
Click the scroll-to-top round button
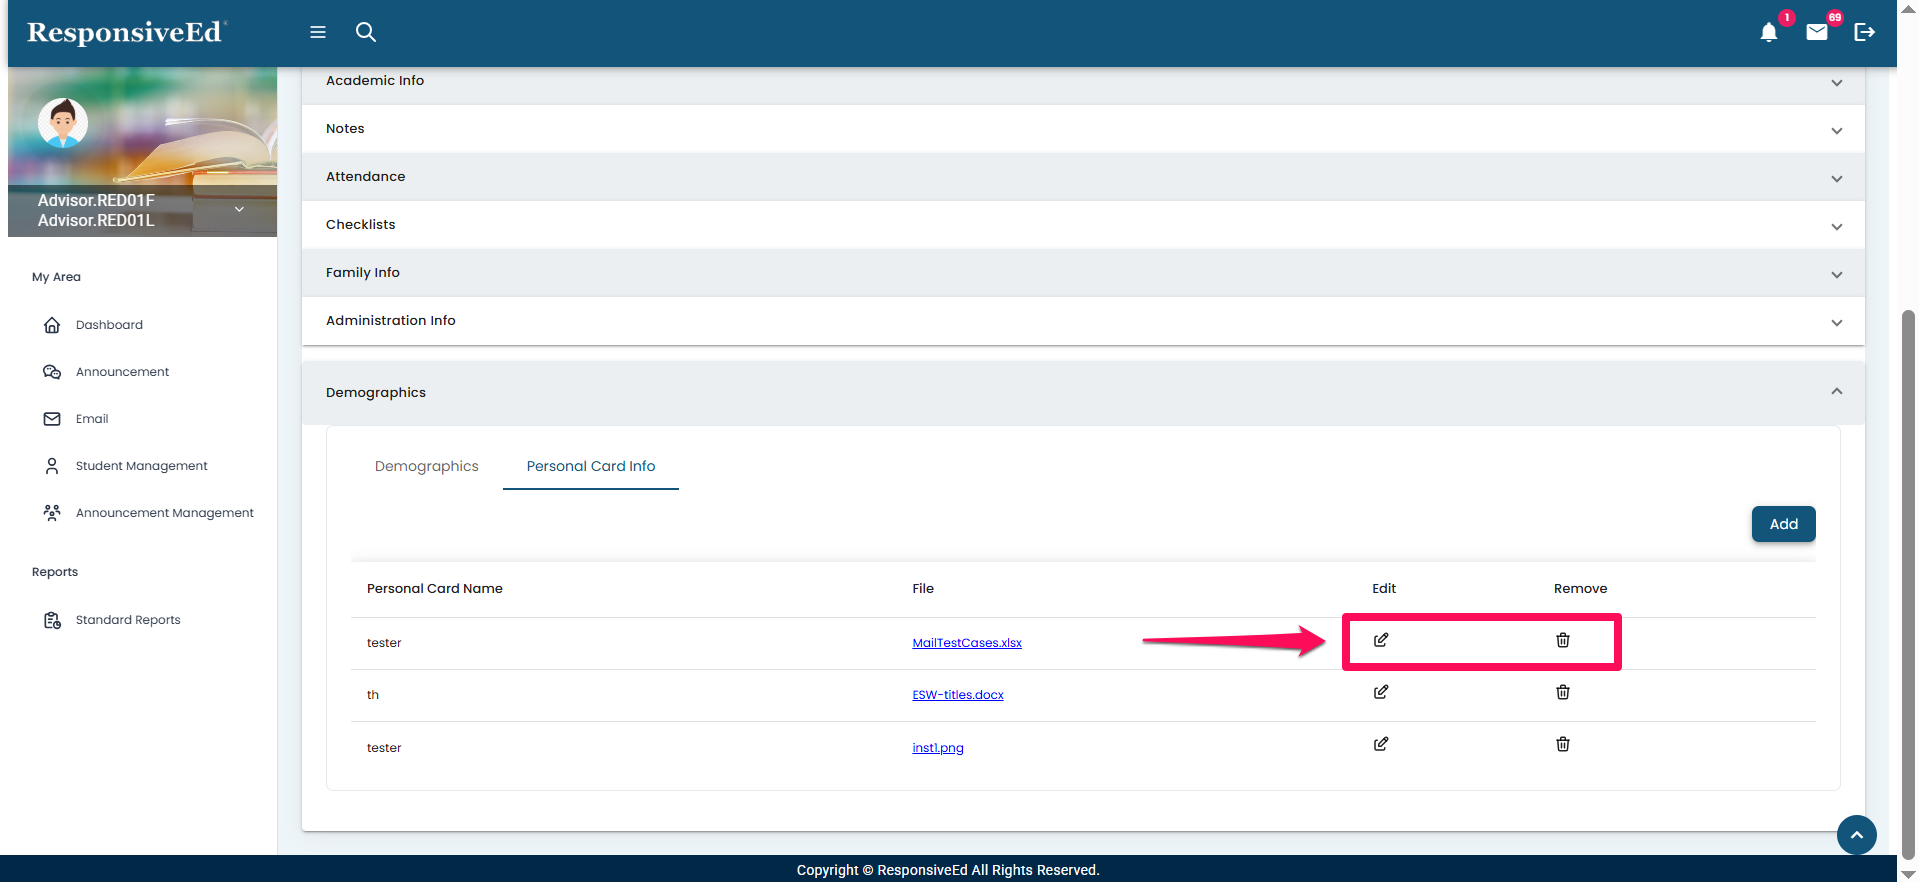[x=1856, y=835]
